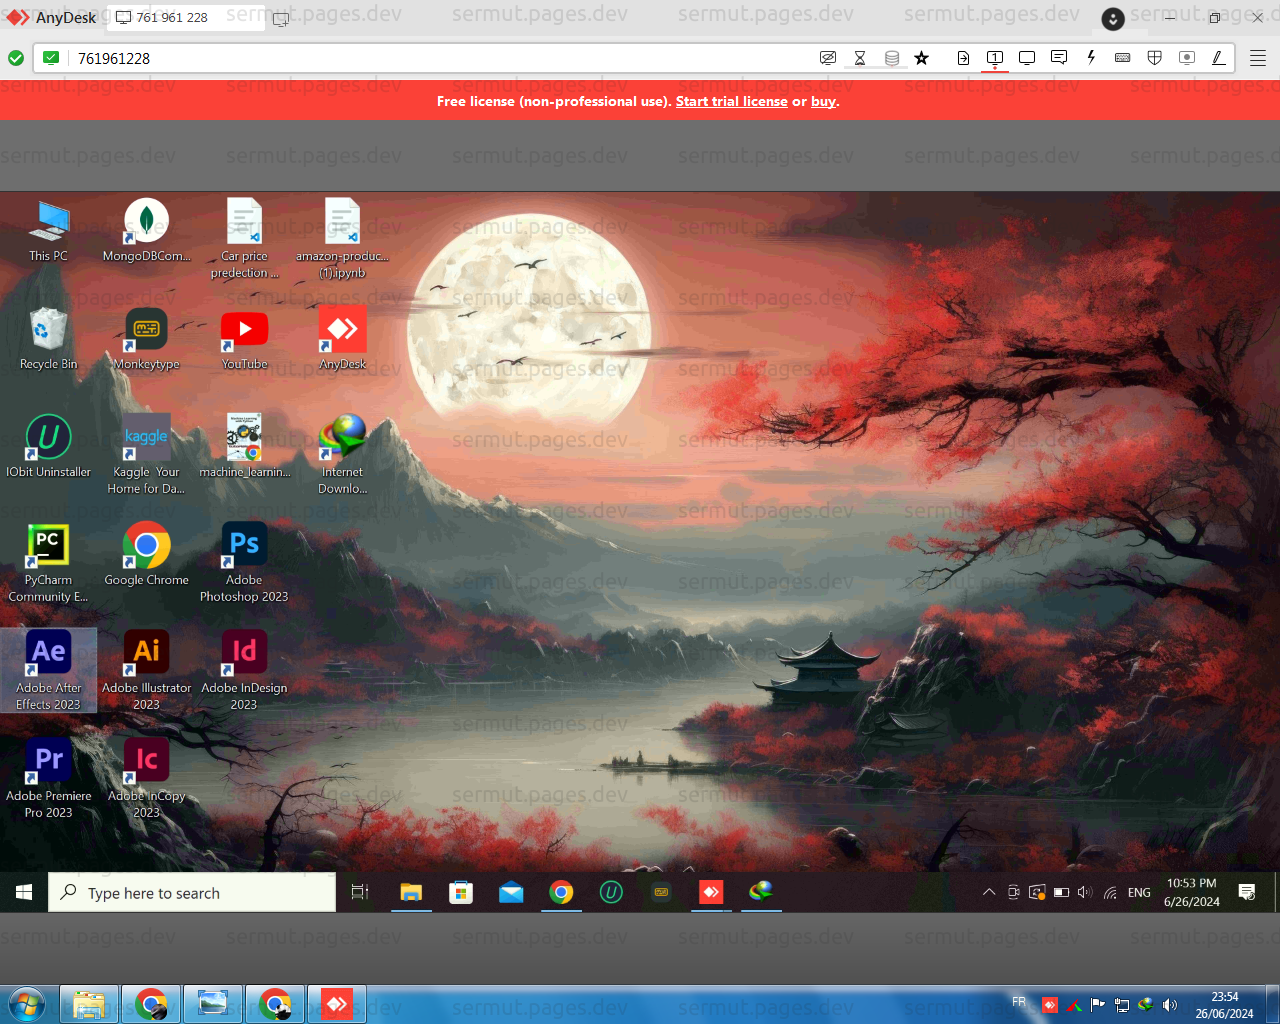Click the green connection status checkmark
The height and width of the screenshot is (1024, 1280).
pyautogui.click(x=16, y=57)
